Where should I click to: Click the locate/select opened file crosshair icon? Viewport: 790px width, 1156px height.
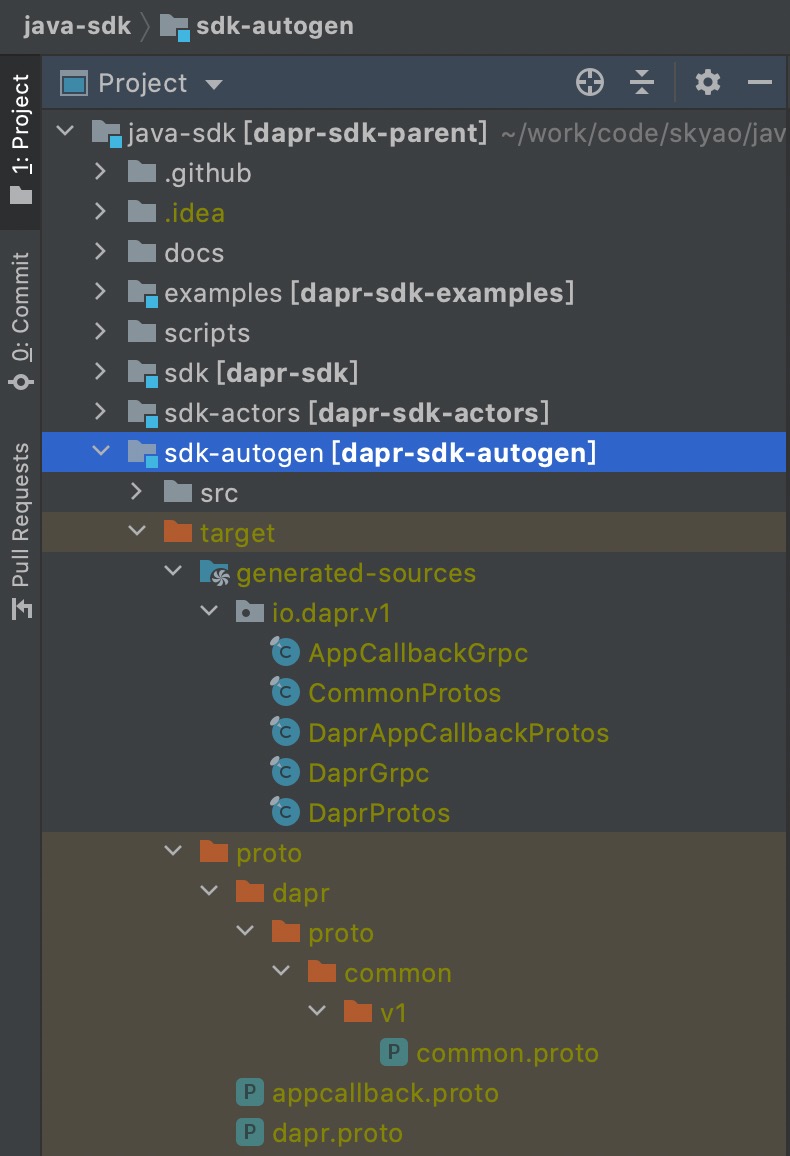[590, 83]
